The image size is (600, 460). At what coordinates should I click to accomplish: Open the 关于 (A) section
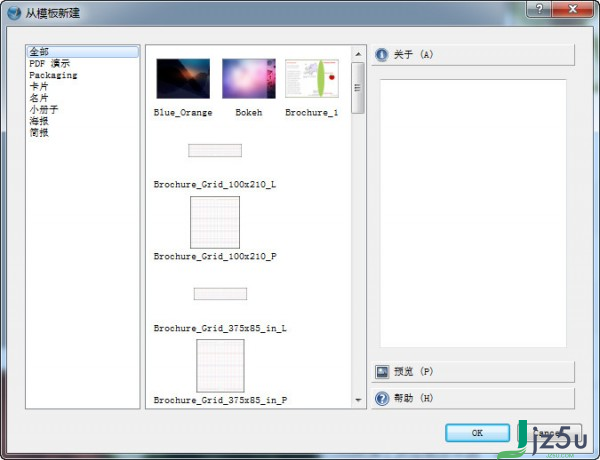coord(473,55)
